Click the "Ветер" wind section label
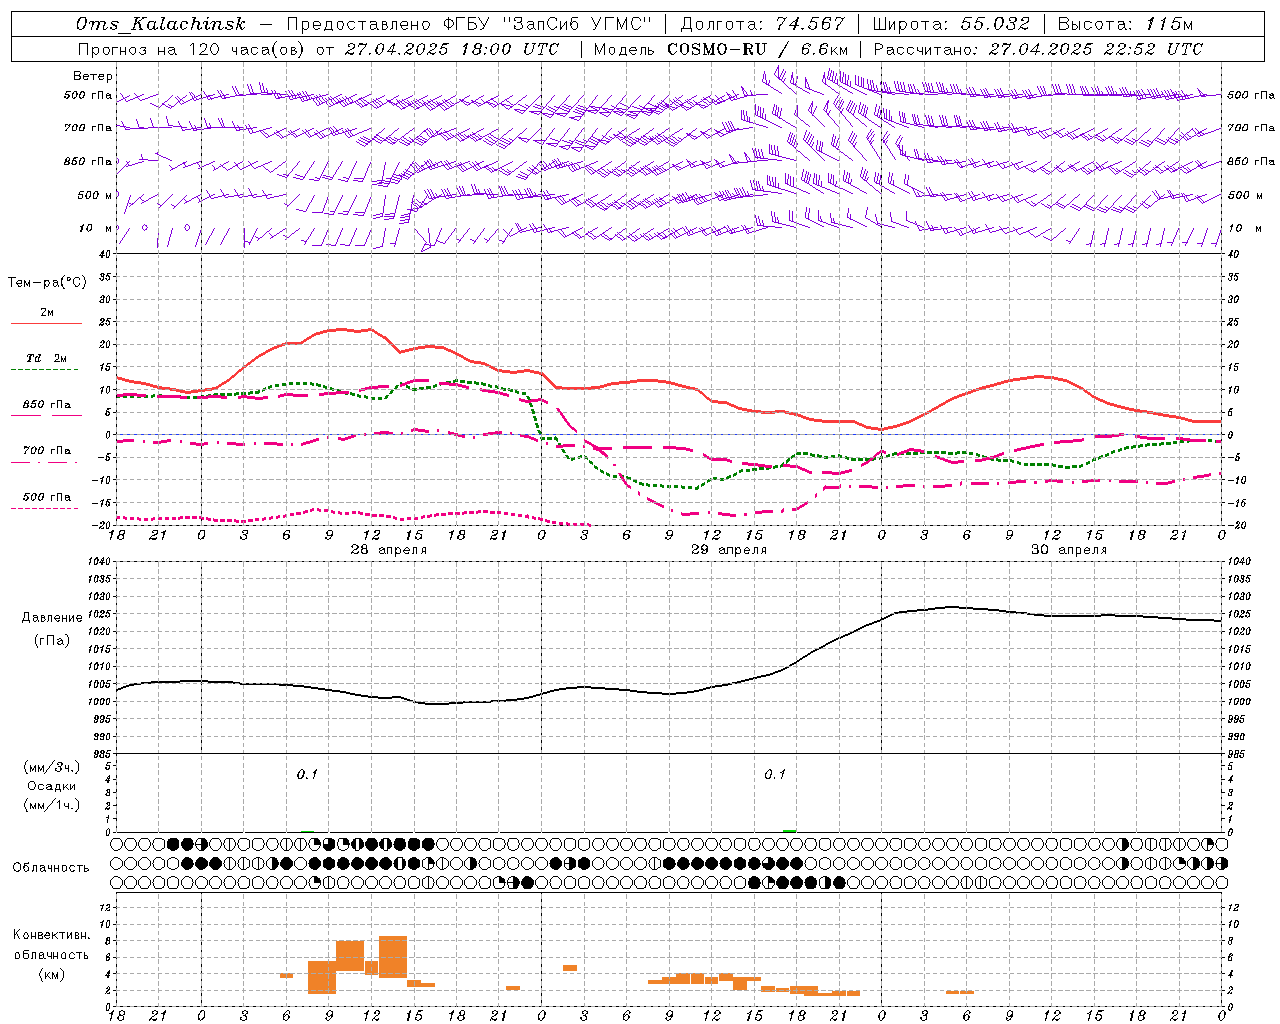The image size is (1280, 1024). tap(93, 76)
